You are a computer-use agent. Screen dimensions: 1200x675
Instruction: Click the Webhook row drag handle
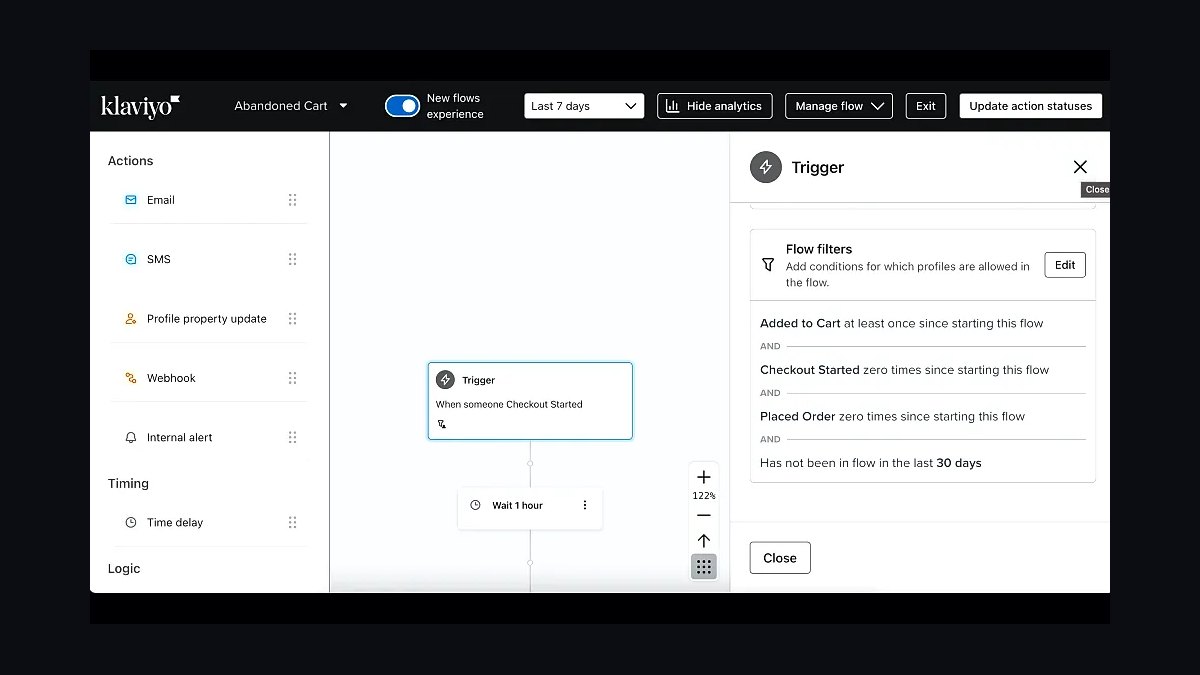[x=293, y=378]
